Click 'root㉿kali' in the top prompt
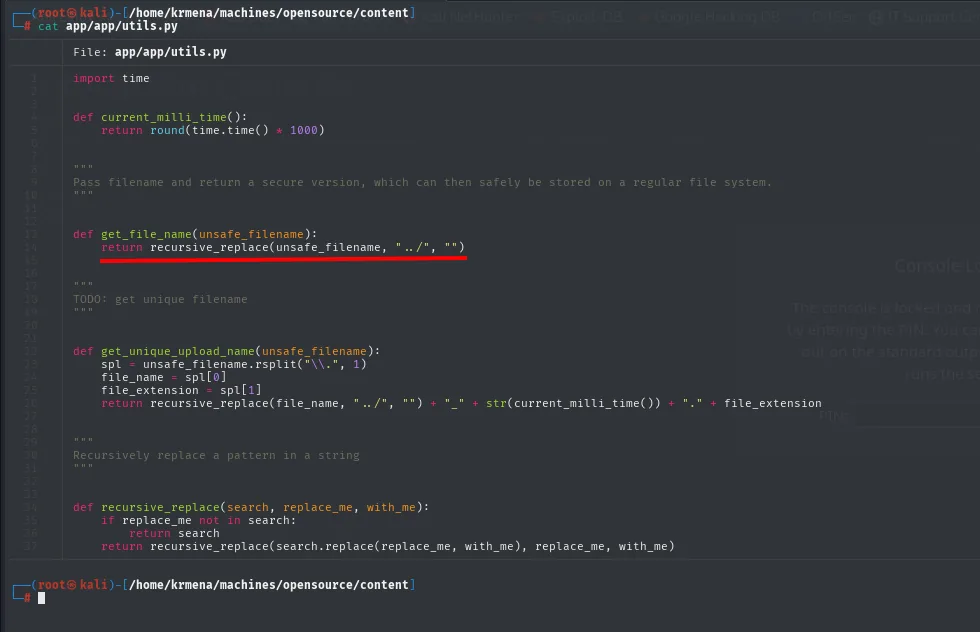Image resolution: width=980 pixels, height=632 pixels. click(x=73, y=13)
